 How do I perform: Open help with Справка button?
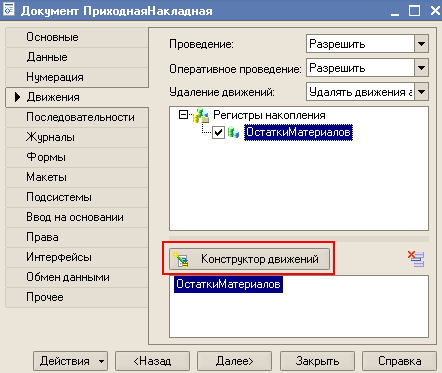(x=399, y=361)
